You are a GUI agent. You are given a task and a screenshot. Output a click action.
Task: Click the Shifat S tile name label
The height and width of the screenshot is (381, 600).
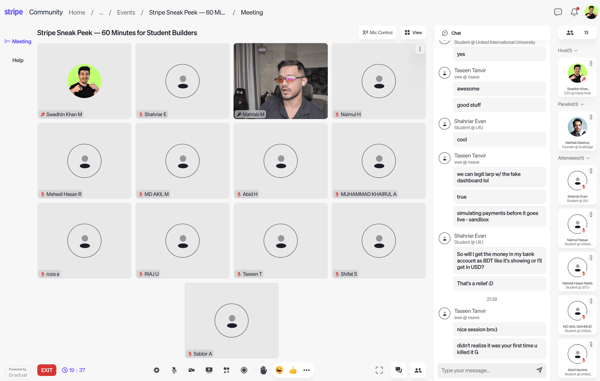[x=349, y=274]
